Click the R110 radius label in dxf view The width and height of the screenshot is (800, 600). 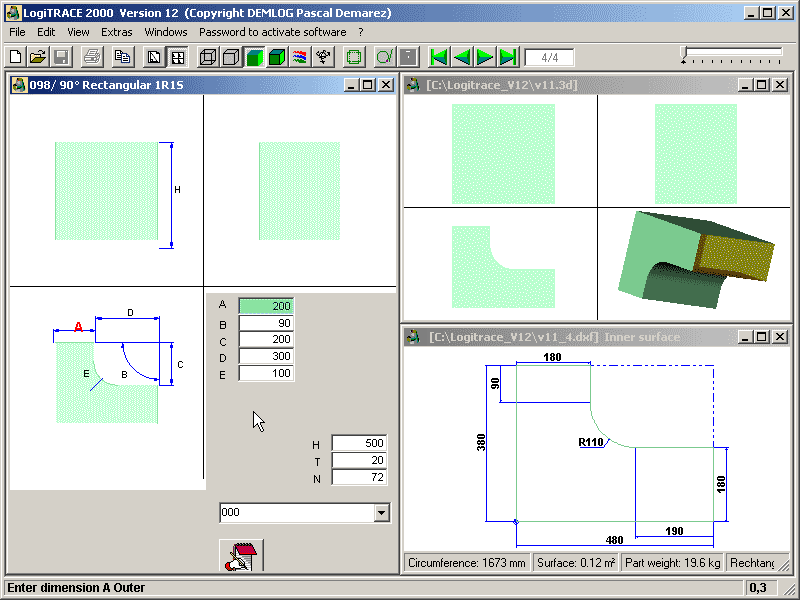coord(591,442)
